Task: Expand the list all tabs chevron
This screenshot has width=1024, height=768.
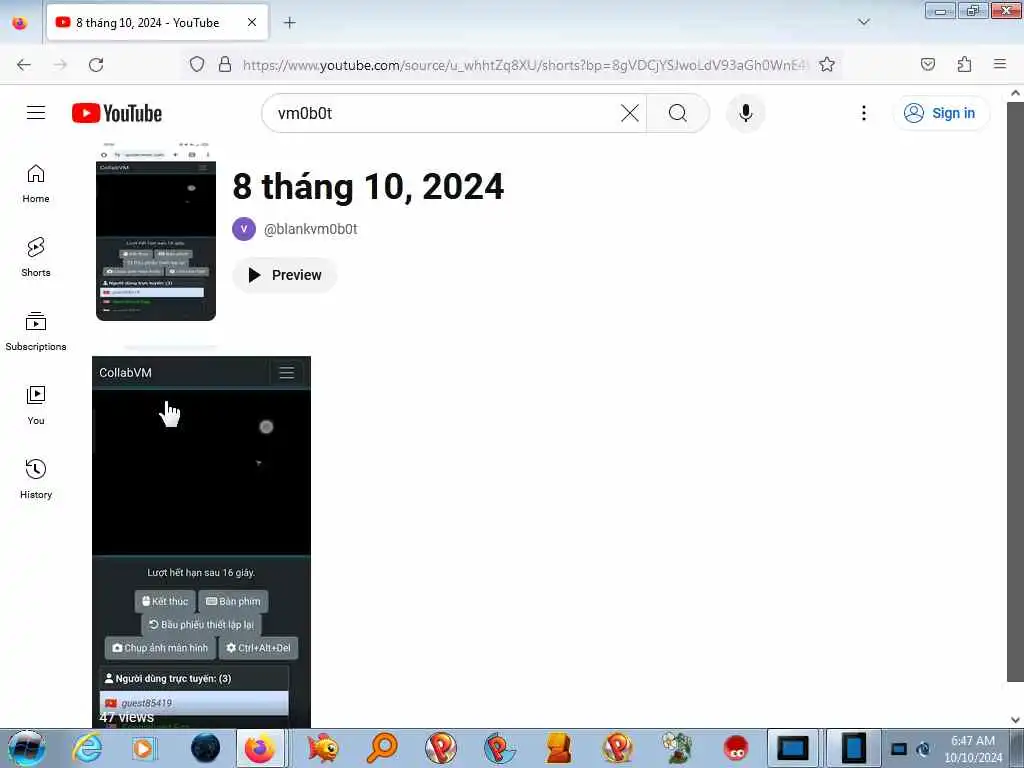Action: [863, 22]
